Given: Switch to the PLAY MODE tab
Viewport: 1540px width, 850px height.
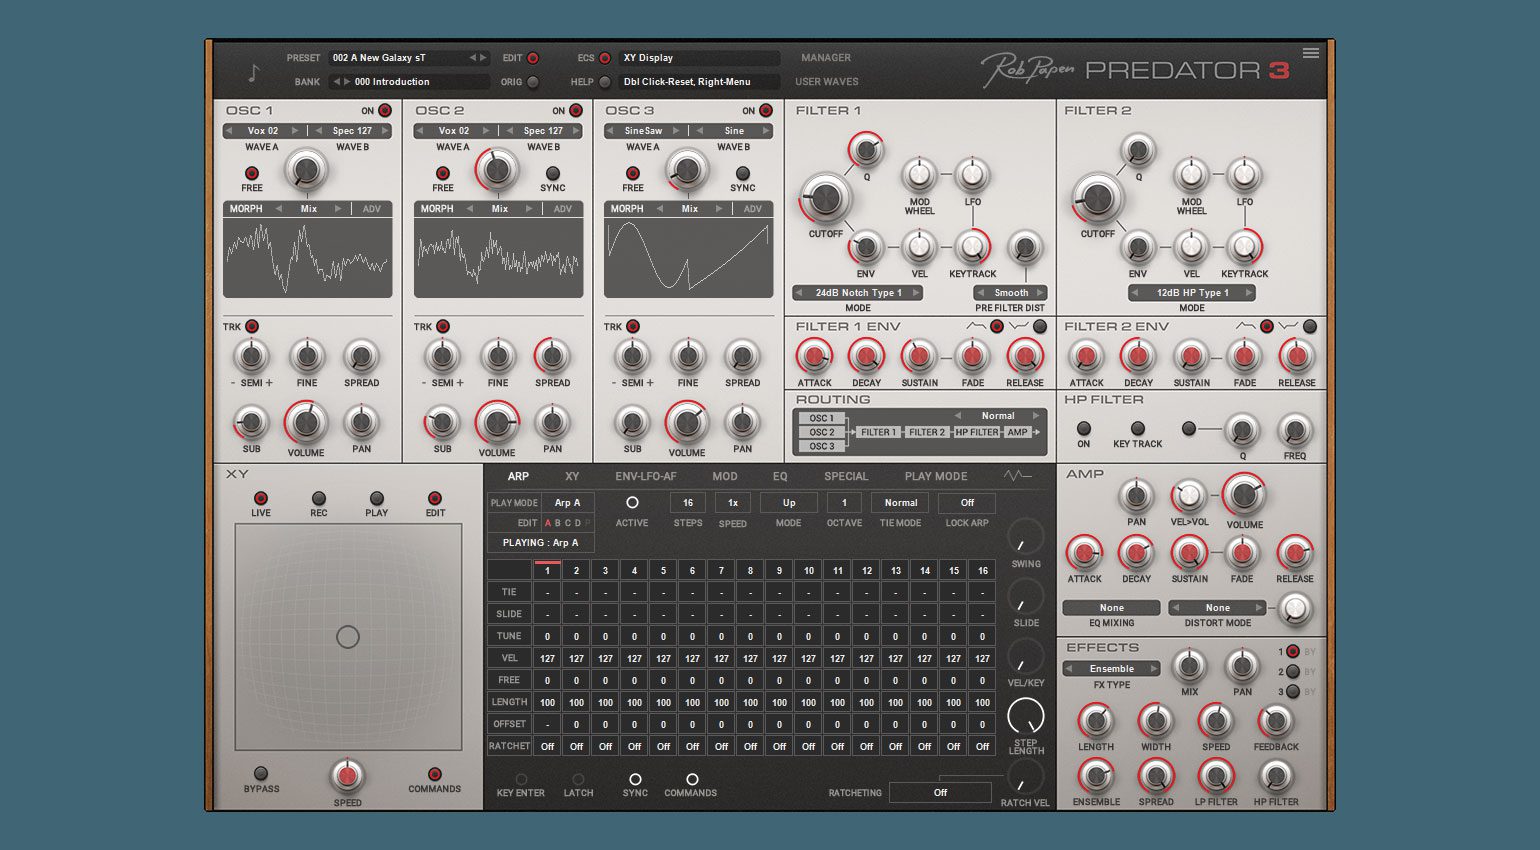Looking at the screenshot, I should point(936,477).
